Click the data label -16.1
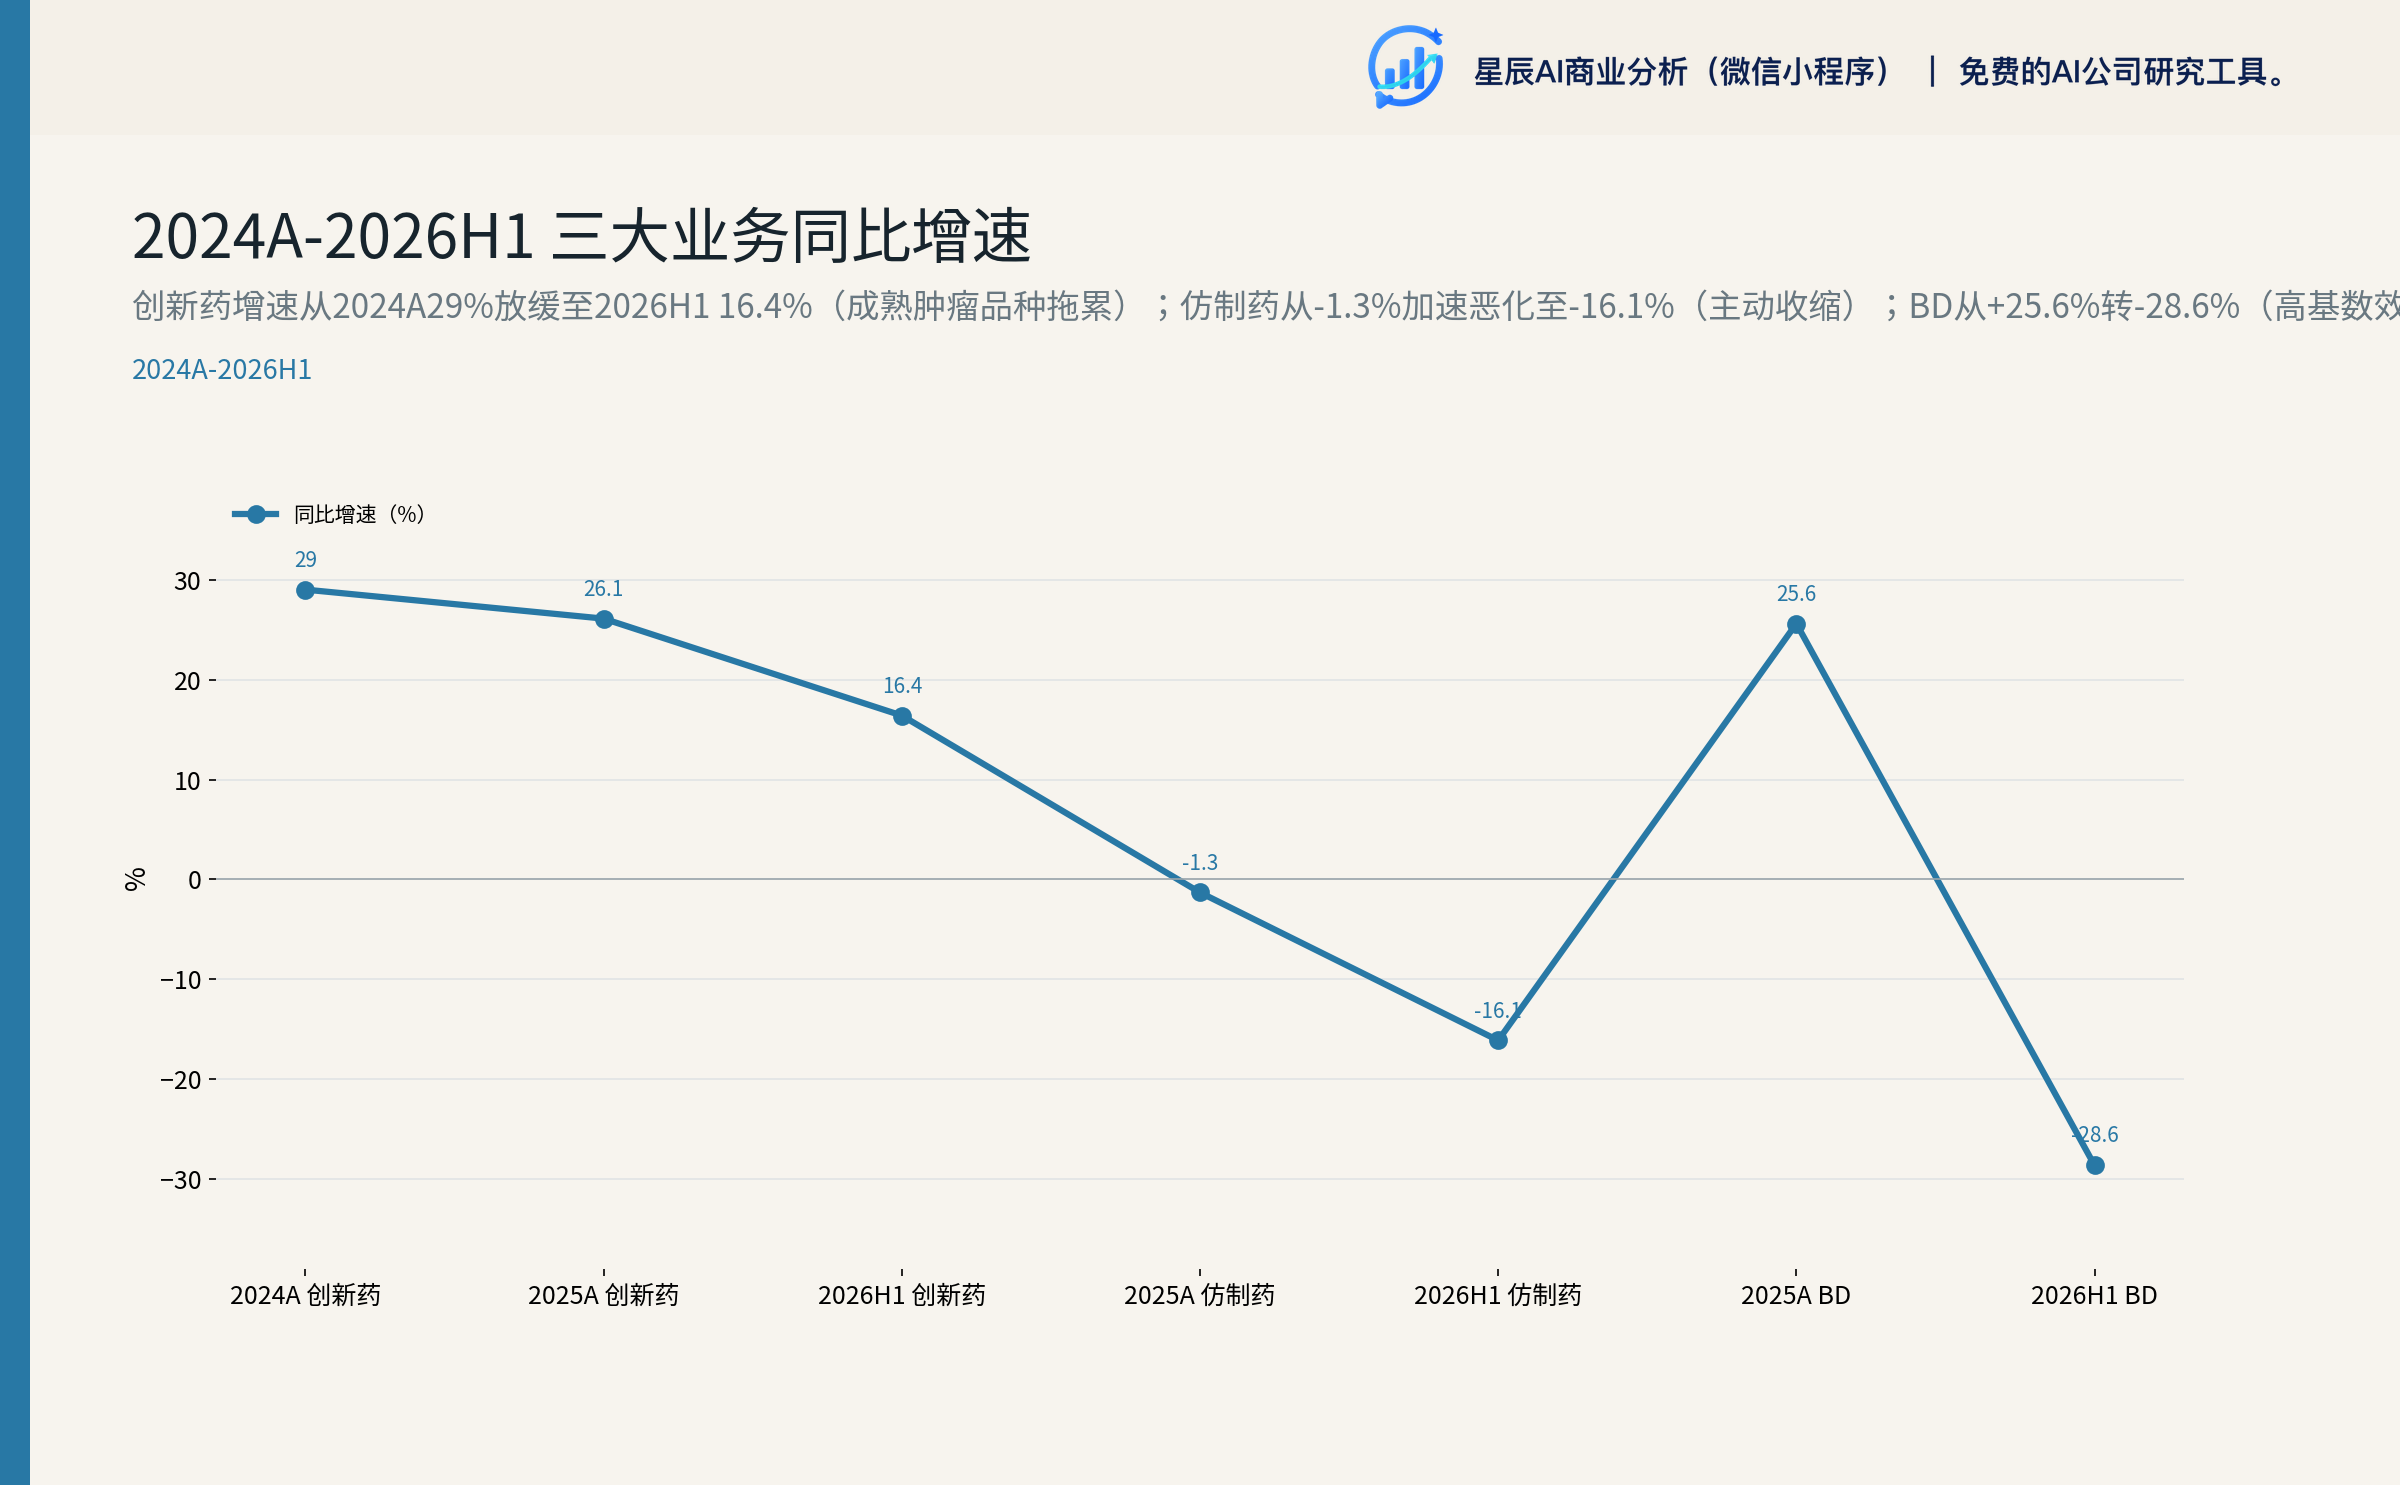Viewport: 2400px width, 1485px height. point(1498,1011)
